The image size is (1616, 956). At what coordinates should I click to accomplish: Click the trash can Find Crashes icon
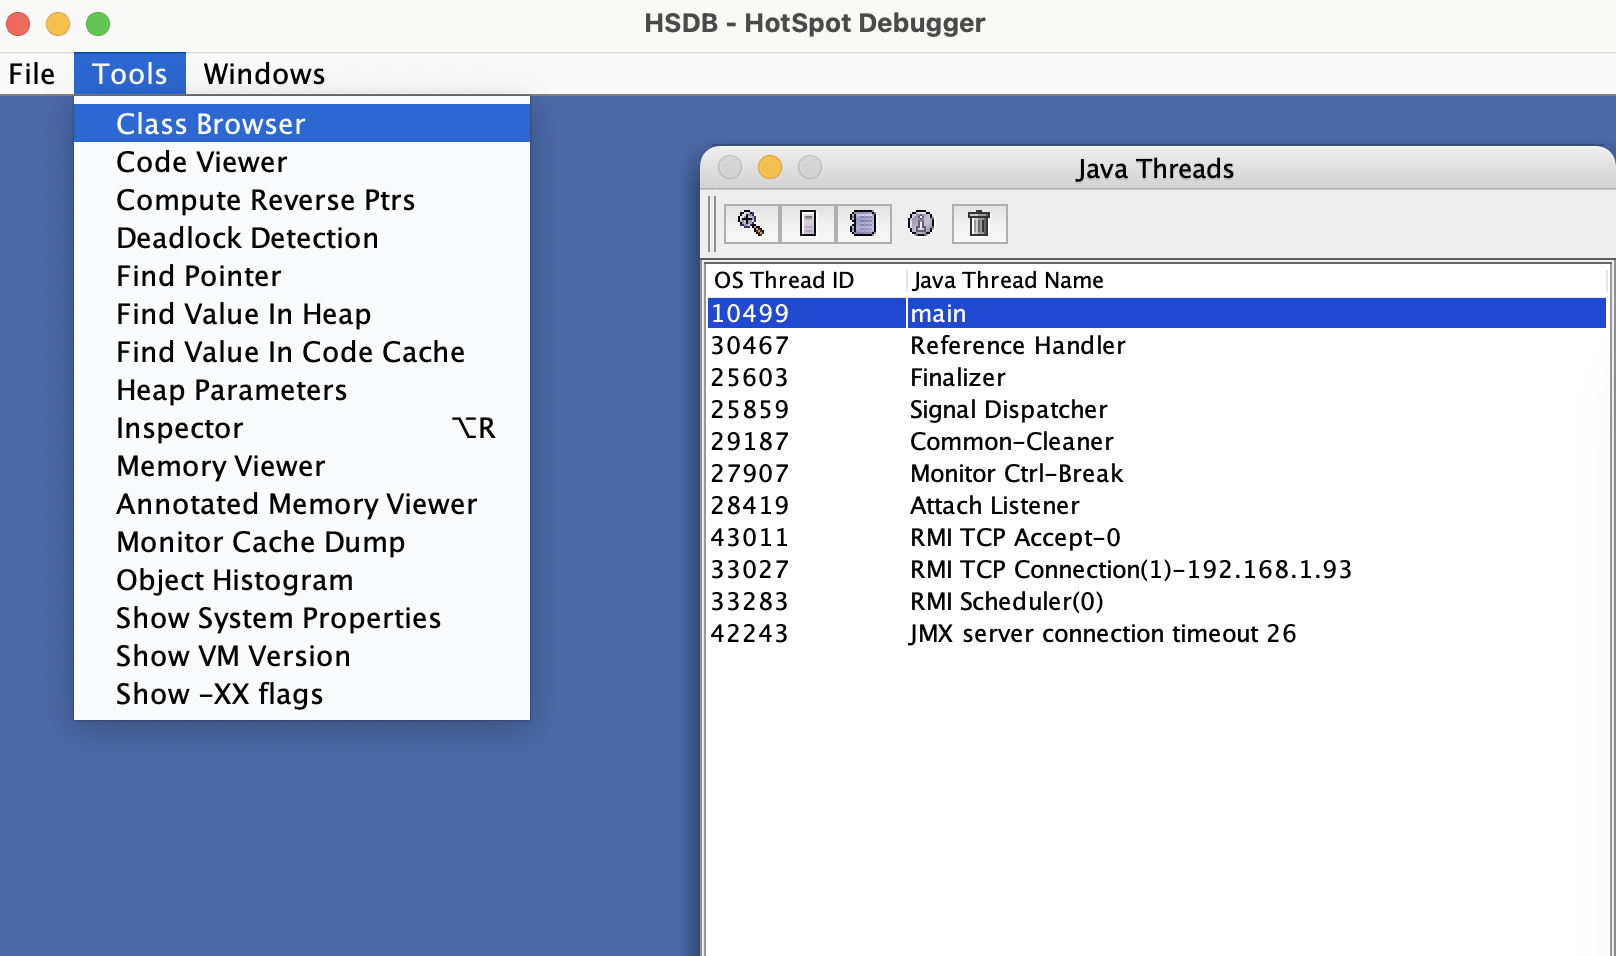pyautogui.click(x=979, y=223)
